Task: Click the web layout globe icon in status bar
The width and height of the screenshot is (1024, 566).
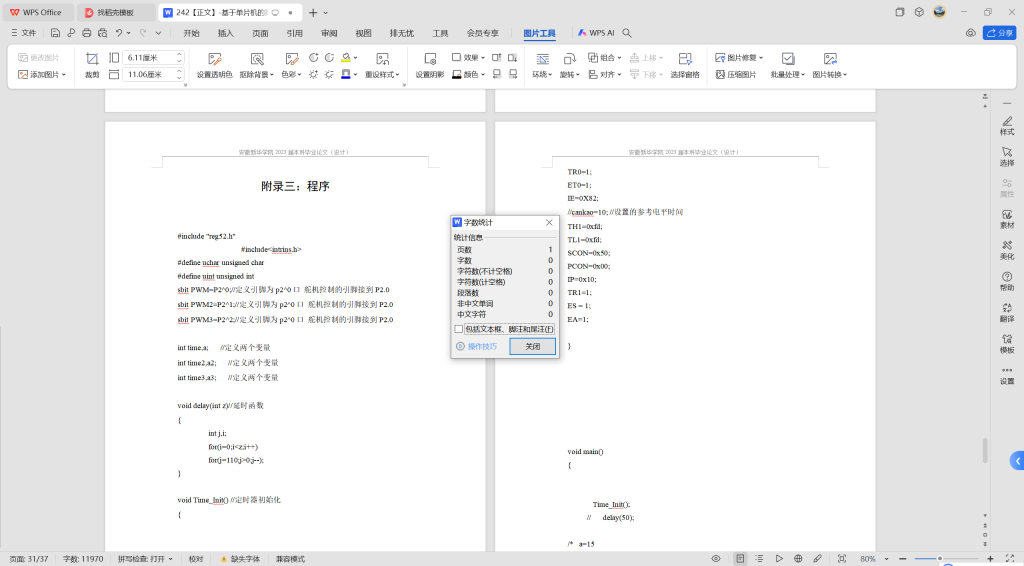Action: click(798, 559)
